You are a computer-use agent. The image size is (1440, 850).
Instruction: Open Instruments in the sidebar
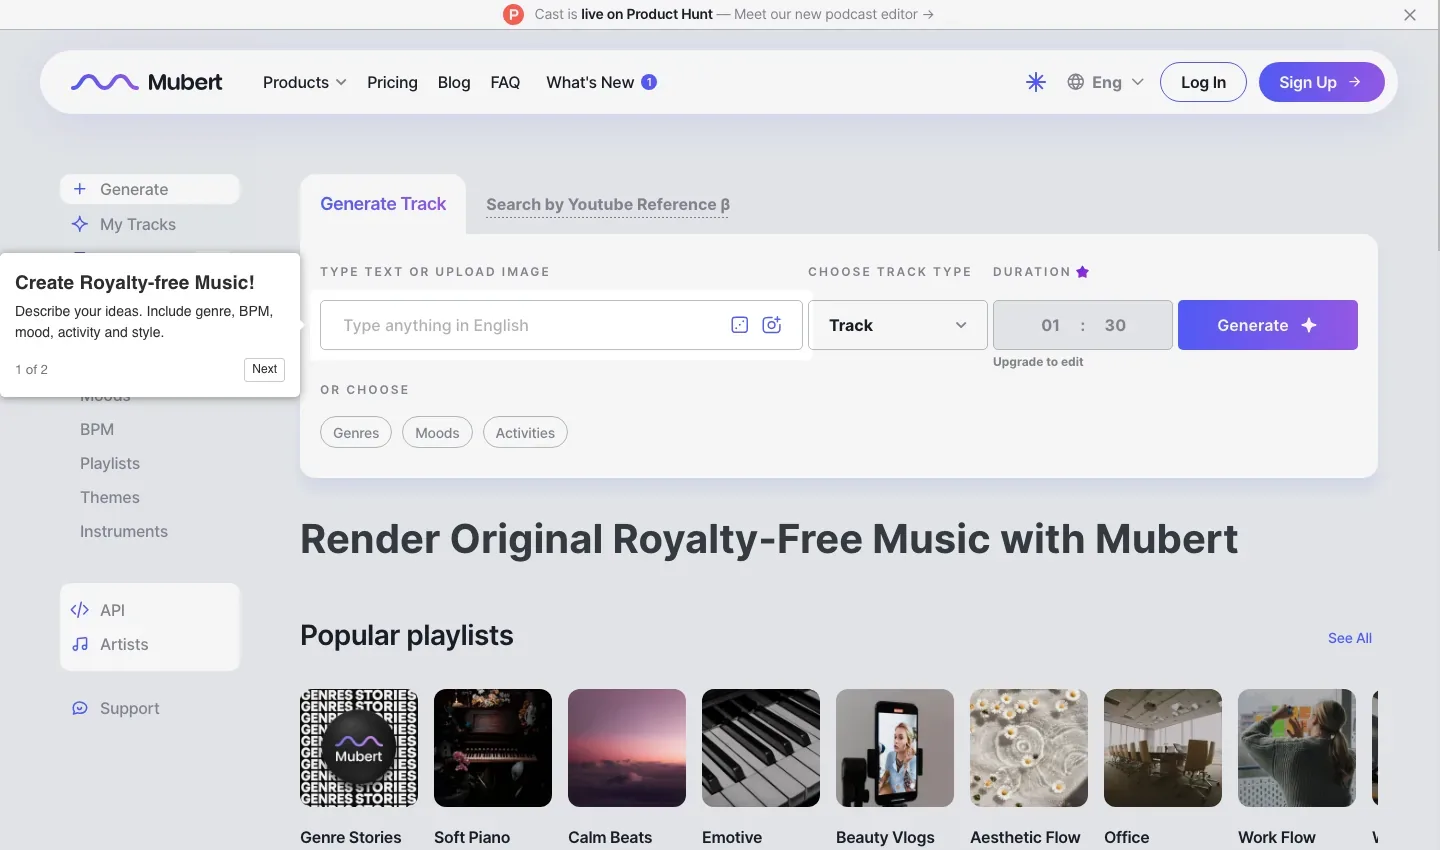click(124, 531)
